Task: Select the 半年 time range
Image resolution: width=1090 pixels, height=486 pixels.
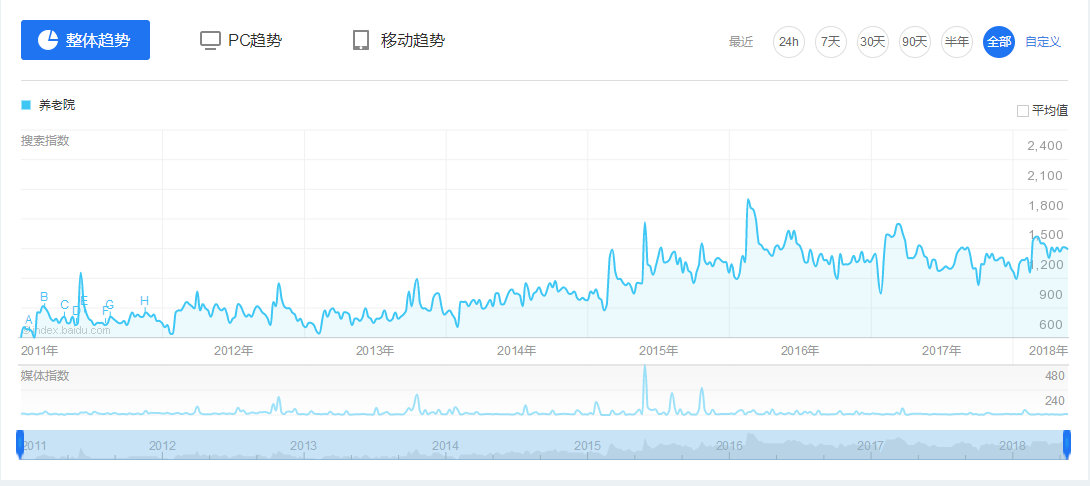Action: (957, 42)
